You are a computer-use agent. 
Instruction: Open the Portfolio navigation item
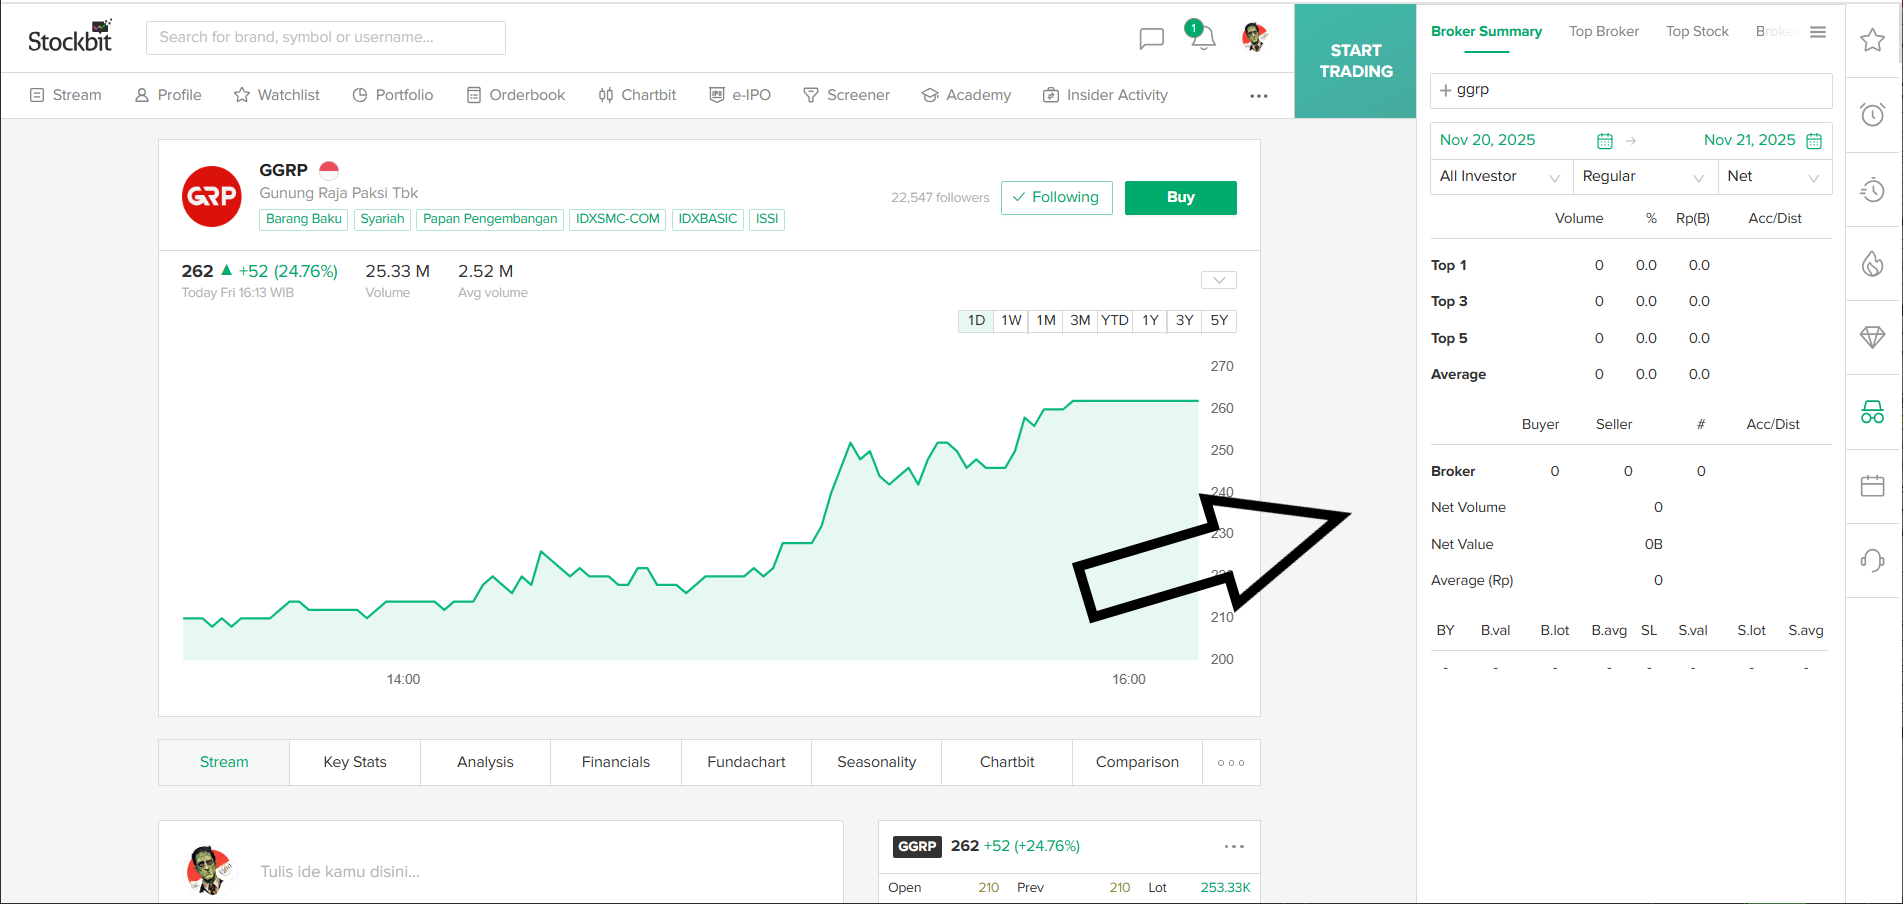click(x=393, y=95)
